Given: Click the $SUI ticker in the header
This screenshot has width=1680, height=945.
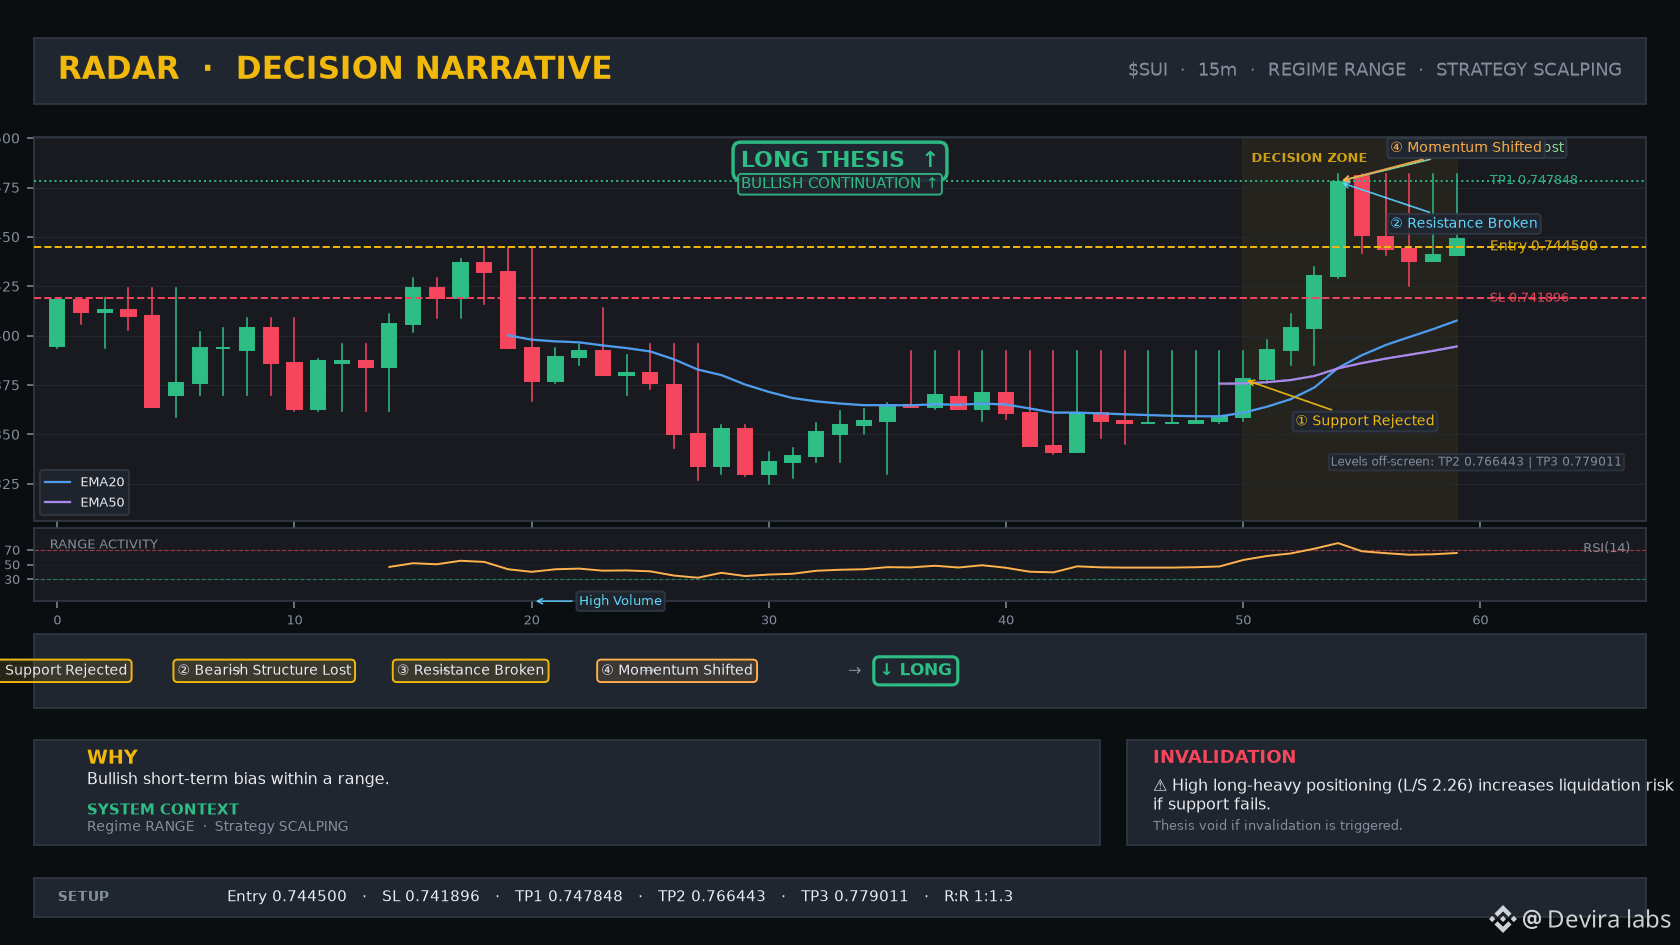Looking at the screenshot, I should tap(1148, 70).
